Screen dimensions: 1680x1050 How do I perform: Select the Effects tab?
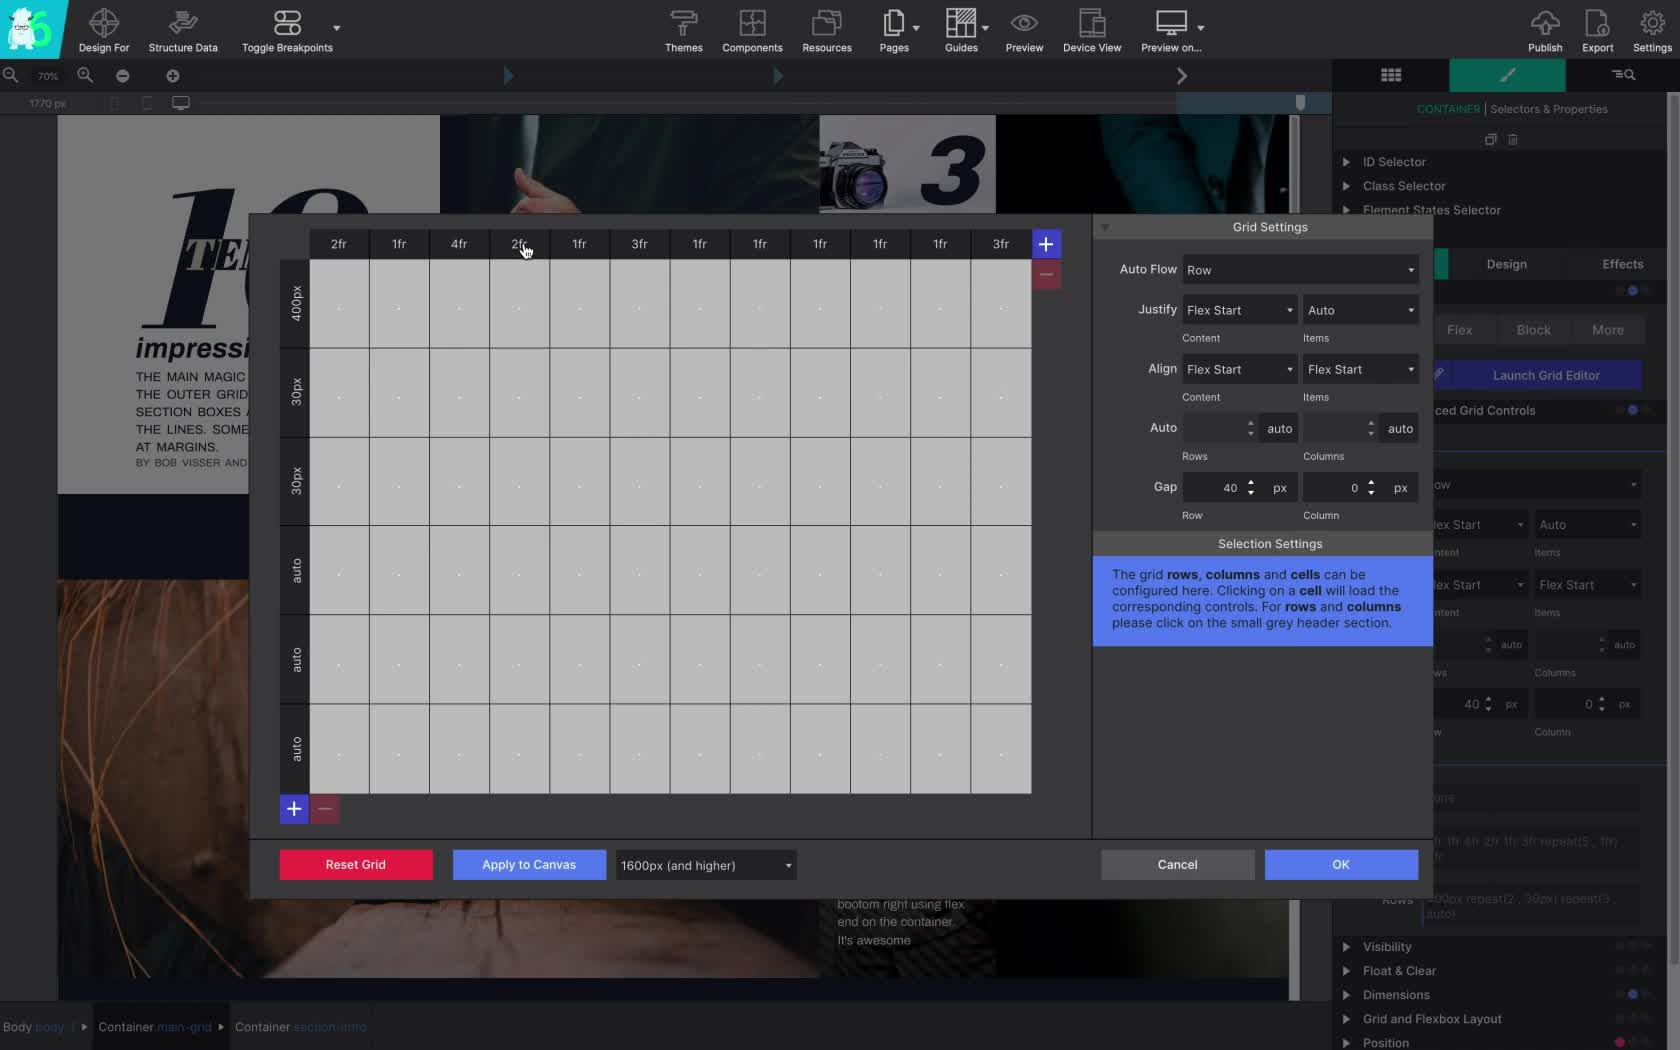(x=1622, y=264)
